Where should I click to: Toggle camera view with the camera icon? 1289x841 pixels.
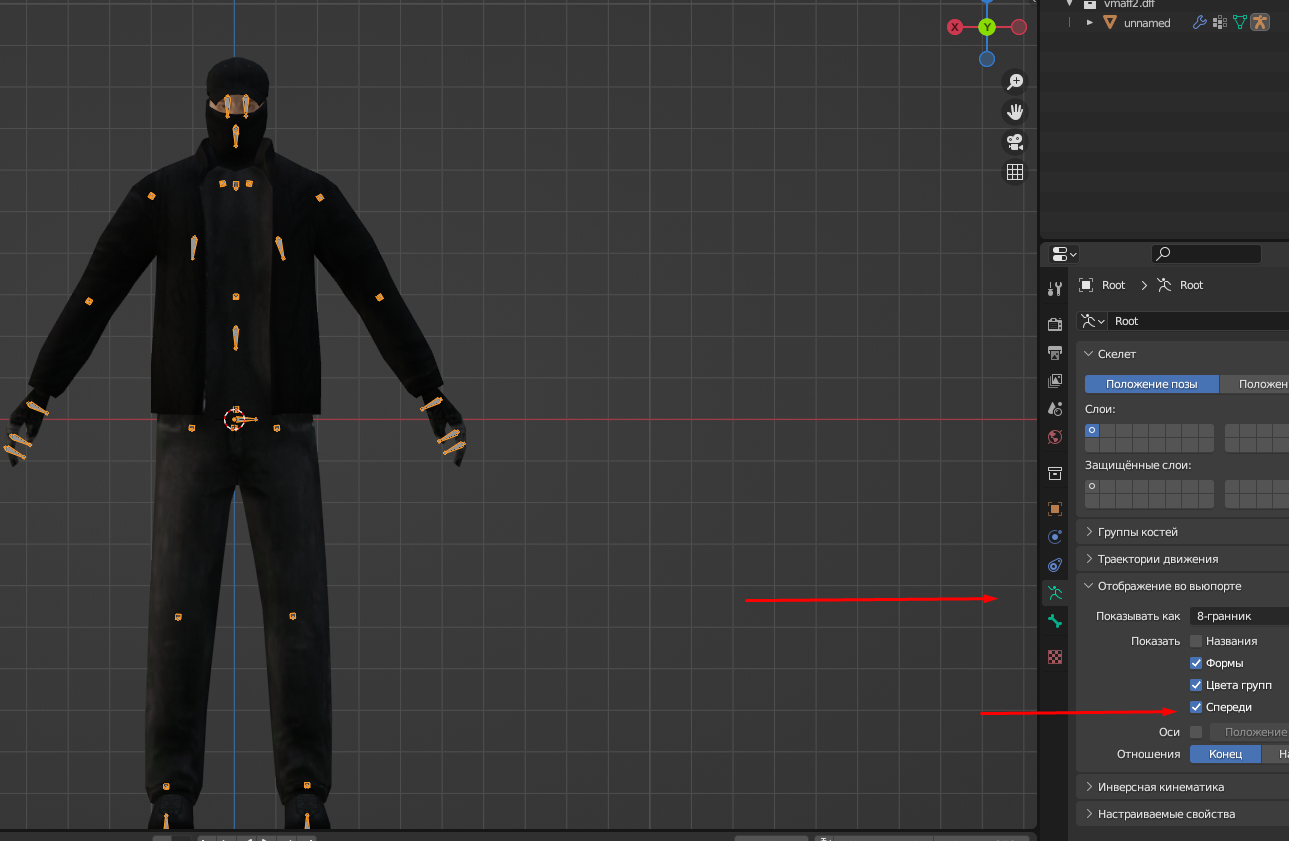coord(1015,141)
